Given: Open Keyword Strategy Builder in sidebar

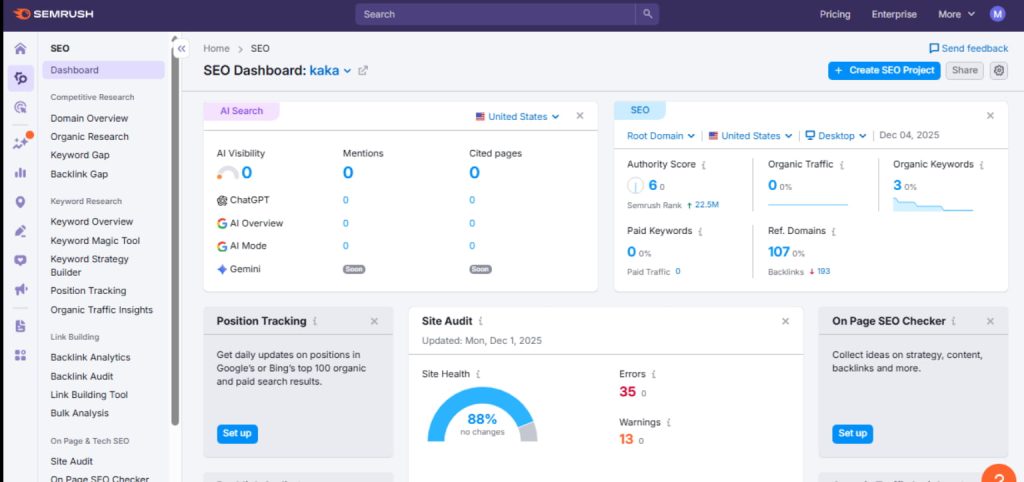Looking at the screenshot, I should pyautogui.click(x=89, y=265).
